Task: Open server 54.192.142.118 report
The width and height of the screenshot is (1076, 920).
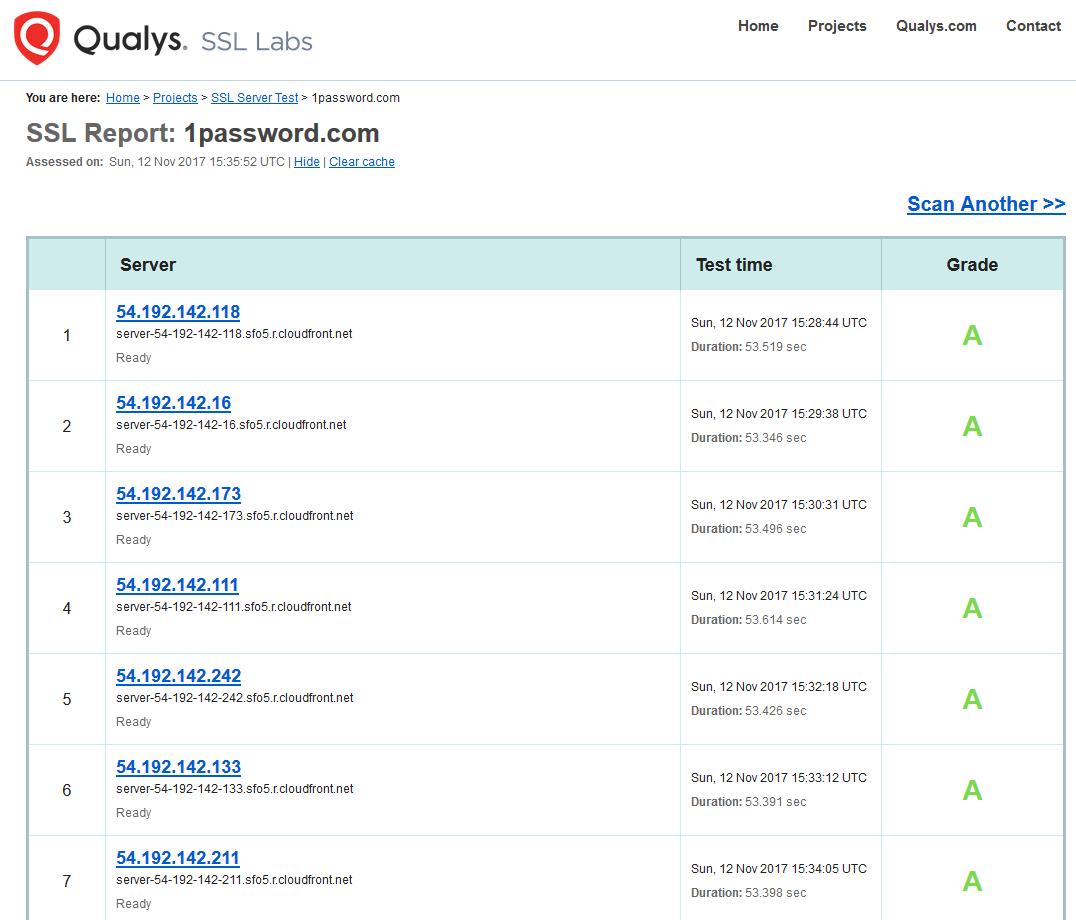Action: 178,312
